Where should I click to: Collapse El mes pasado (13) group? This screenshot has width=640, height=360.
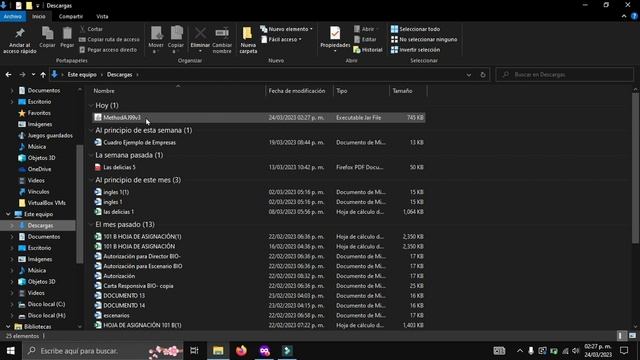pos(91,224)
